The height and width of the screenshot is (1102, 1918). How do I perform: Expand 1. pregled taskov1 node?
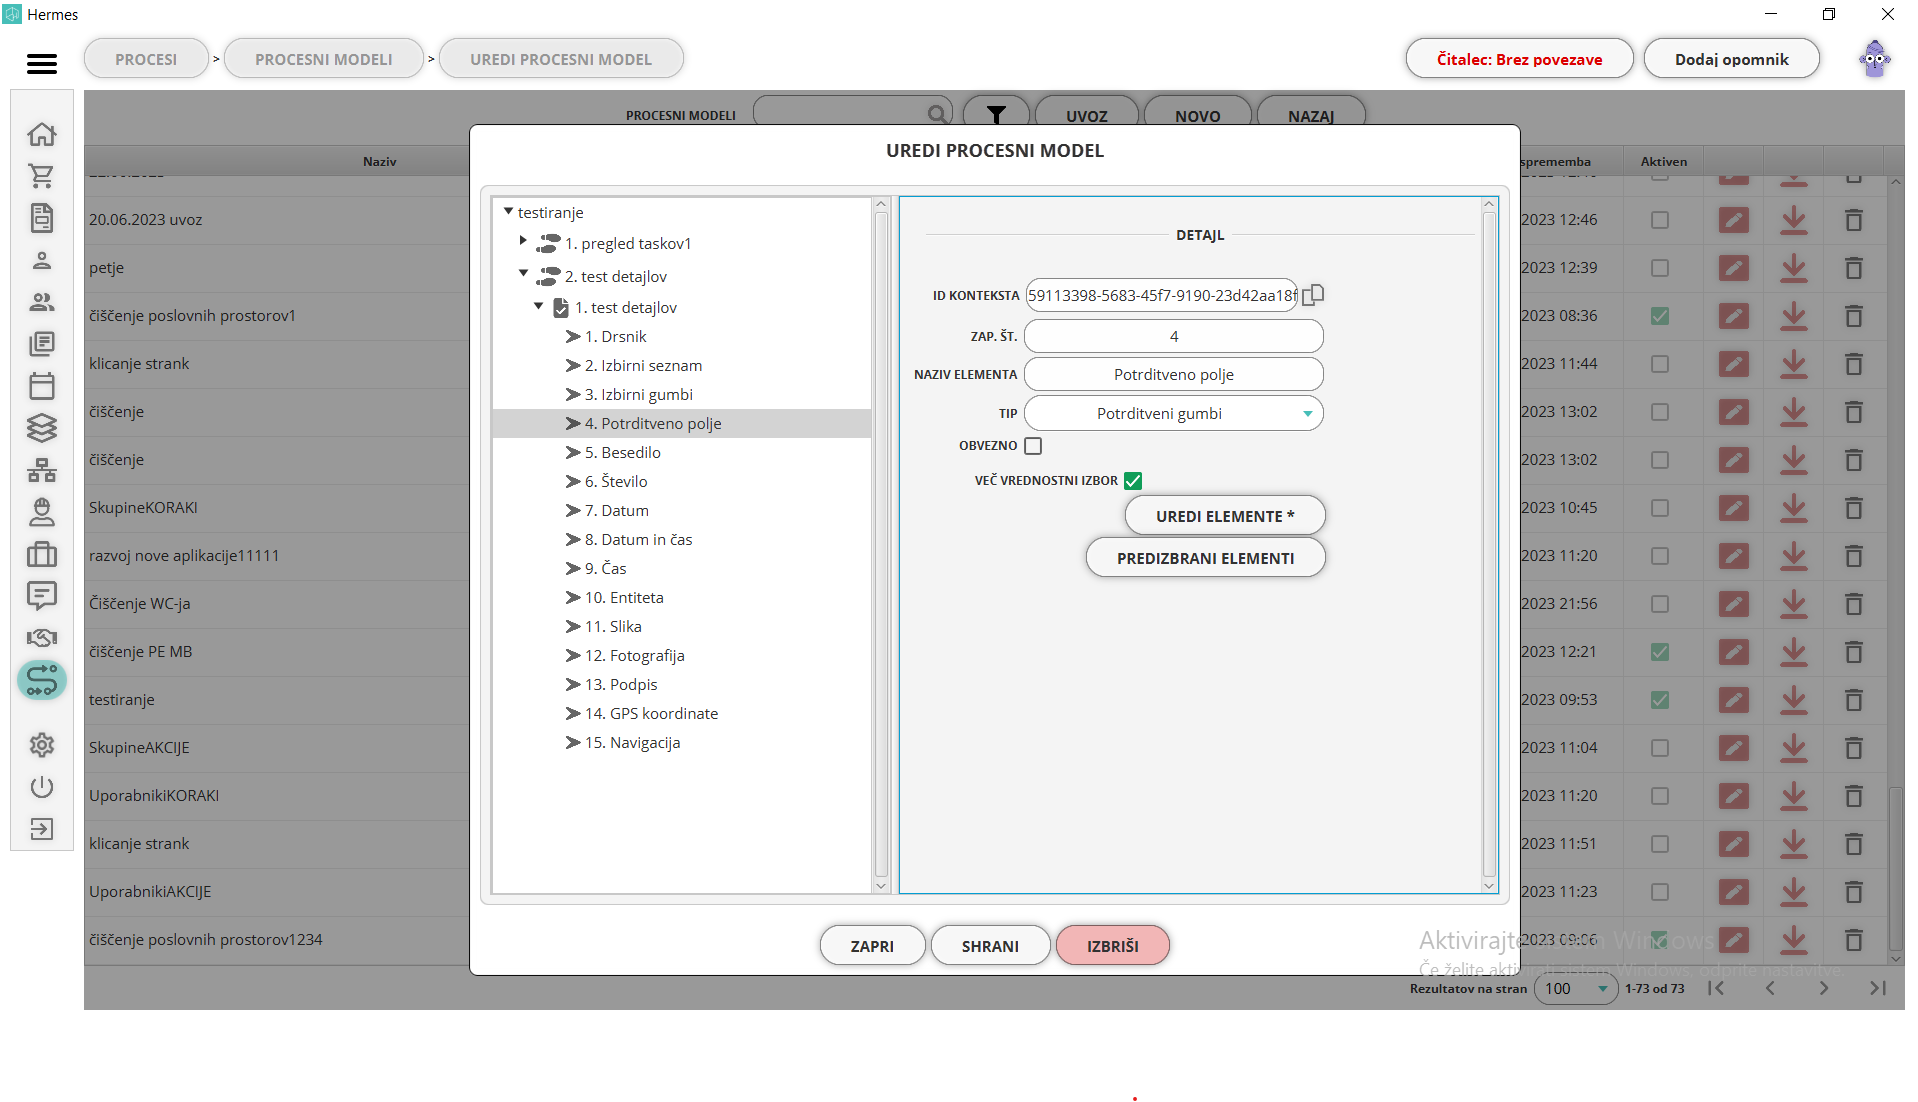[x=523, y=241]
